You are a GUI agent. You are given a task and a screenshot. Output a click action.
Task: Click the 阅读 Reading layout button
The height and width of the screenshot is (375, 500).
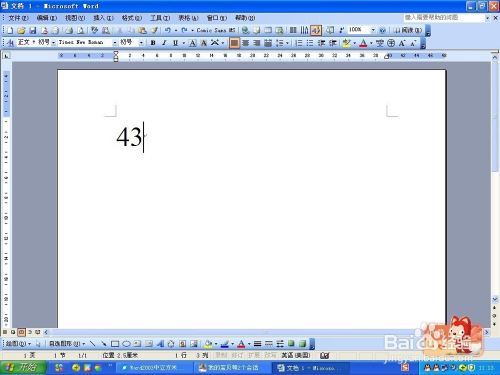pos(408,31)
